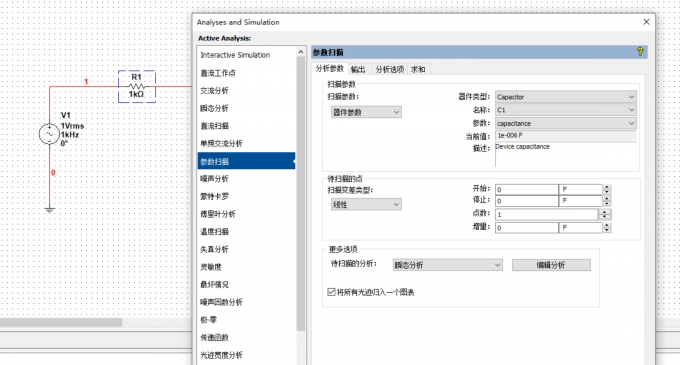Viewport: 680px width, 365px height.
Task: Open the help question mark icon
Action: (x=640, y=52)
